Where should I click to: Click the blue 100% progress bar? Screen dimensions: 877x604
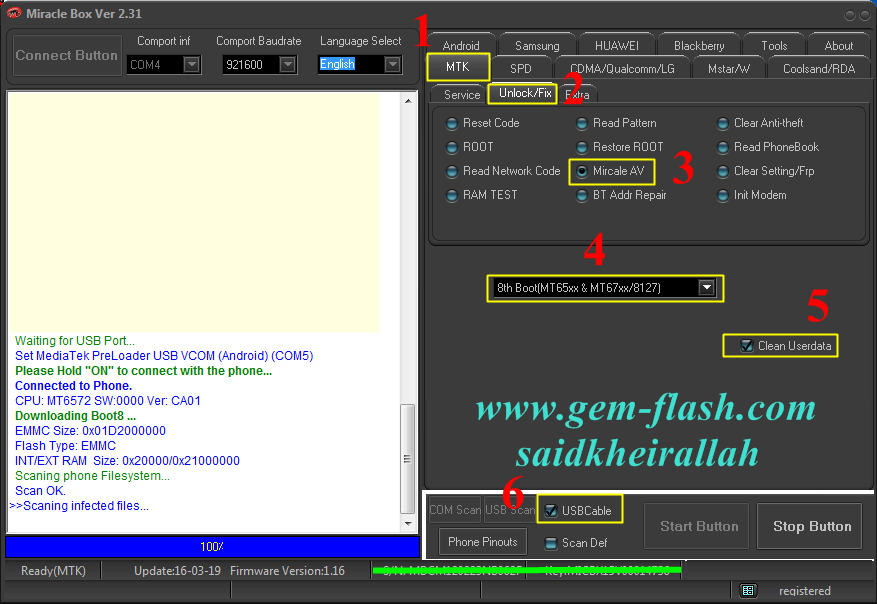point(212,546)
